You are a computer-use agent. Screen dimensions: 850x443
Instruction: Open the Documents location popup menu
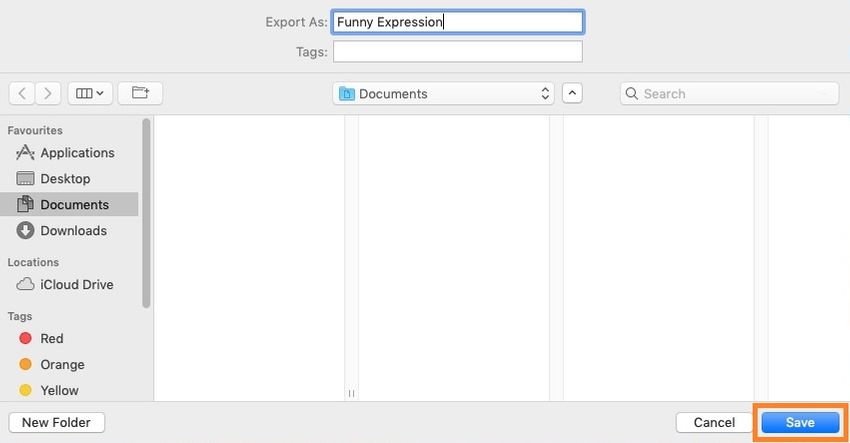click(x=443, y=94)
